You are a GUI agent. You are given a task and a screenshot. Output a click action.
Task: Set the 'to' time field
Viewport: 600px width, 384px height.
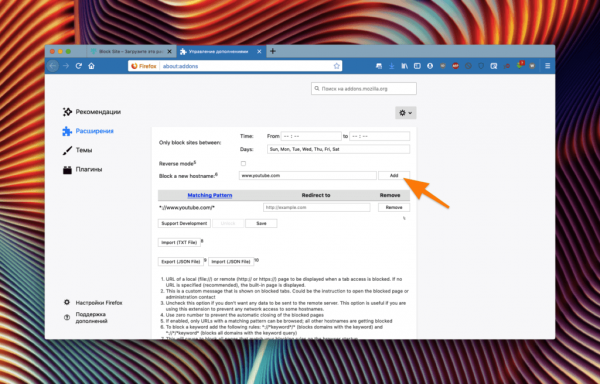(380, 136)
